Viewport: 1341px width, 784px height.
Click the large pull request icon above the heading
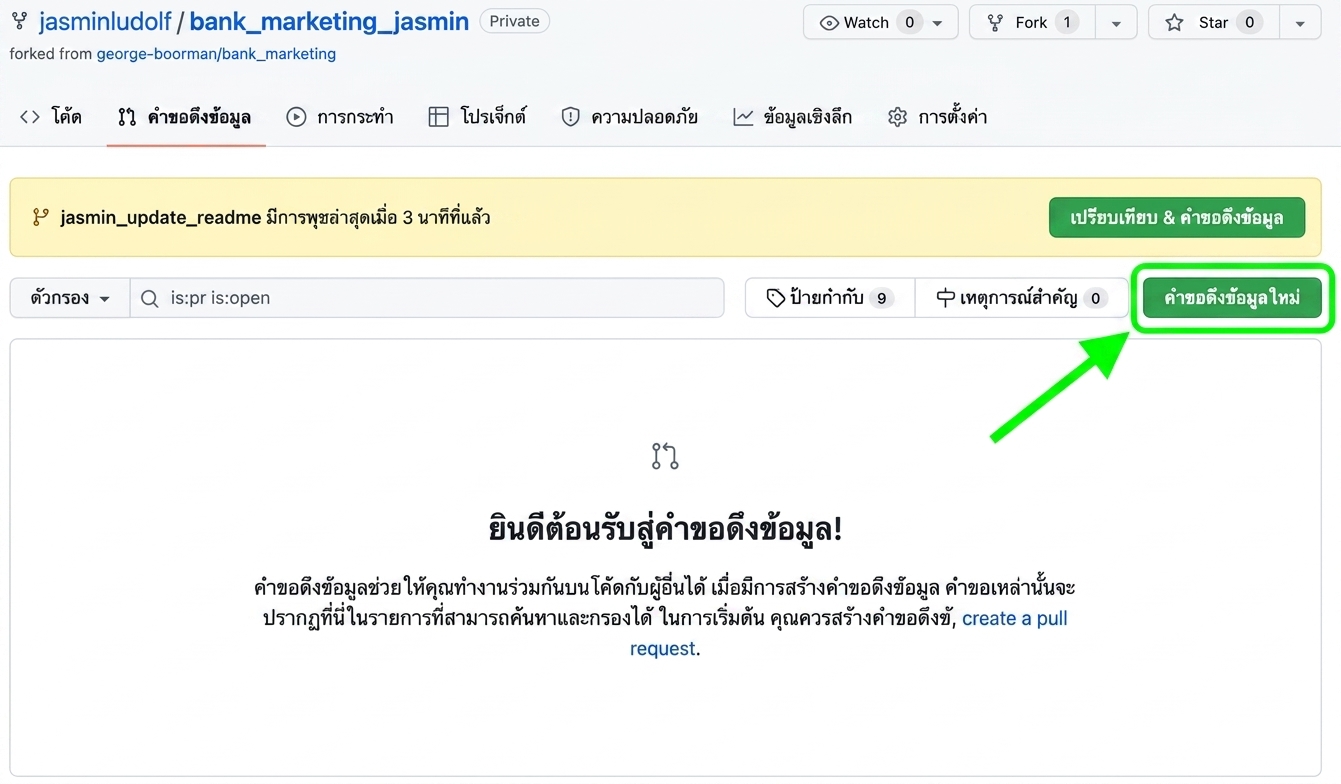[x=665, y=456]
